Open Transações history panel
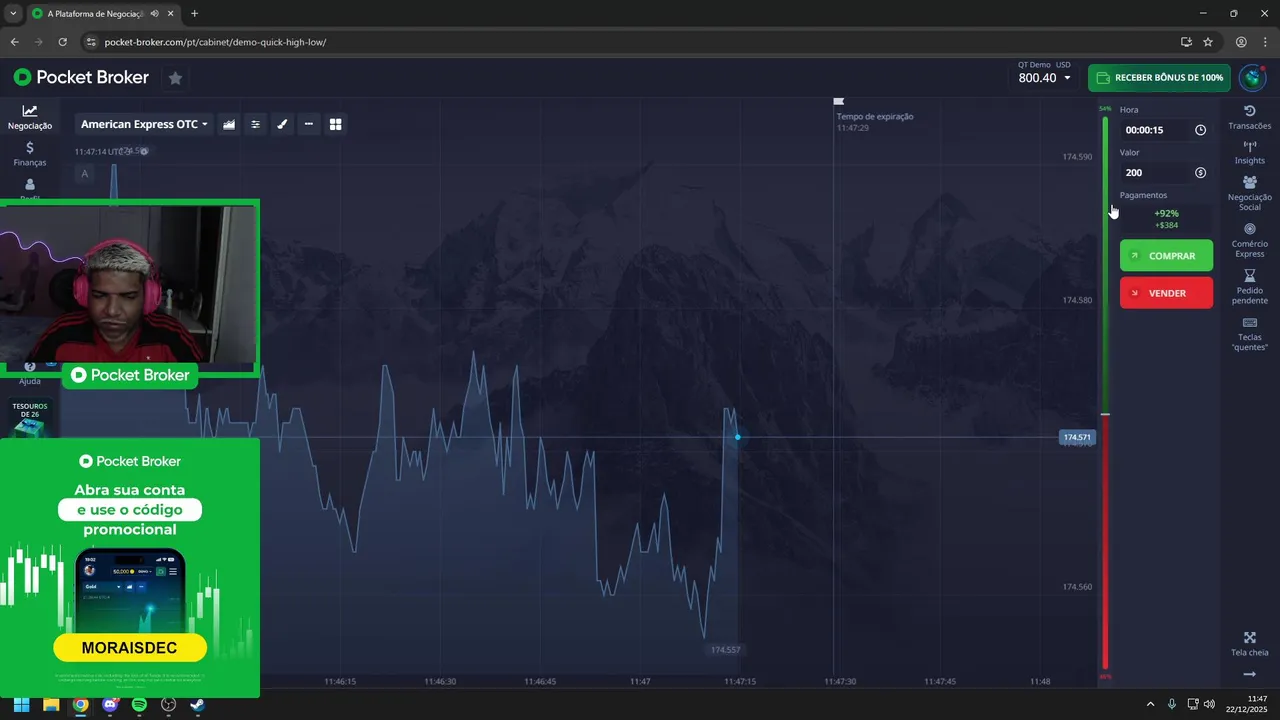Screen dimensions: 1280x720 1250,117
